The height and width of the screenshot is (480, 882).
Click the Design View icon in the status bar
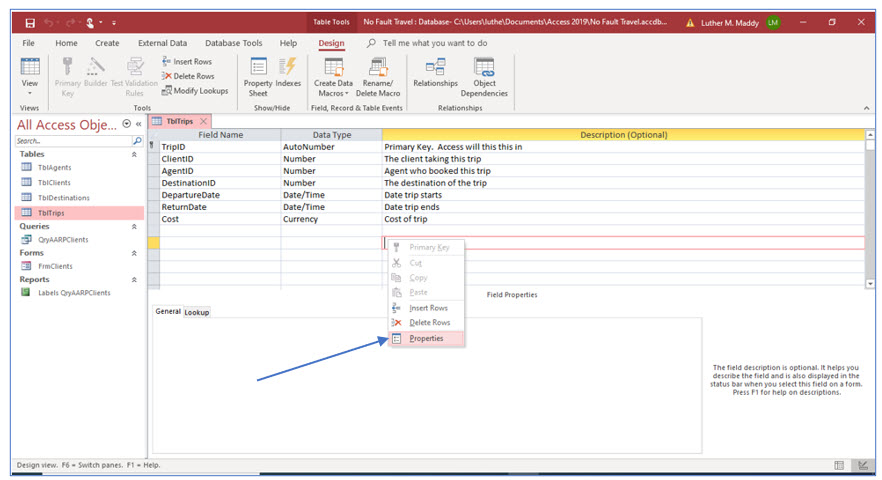(x=862, y=465)
